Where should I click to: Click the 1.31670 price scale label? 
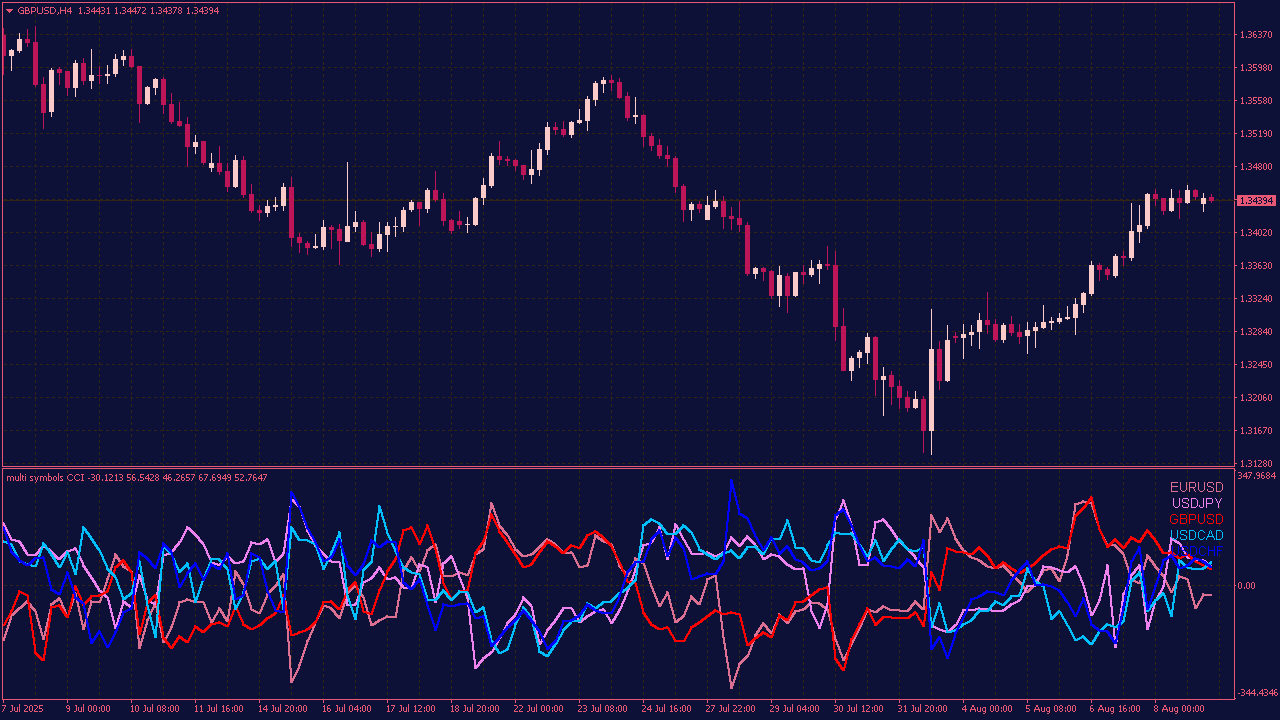click(x=1255, y=431)
